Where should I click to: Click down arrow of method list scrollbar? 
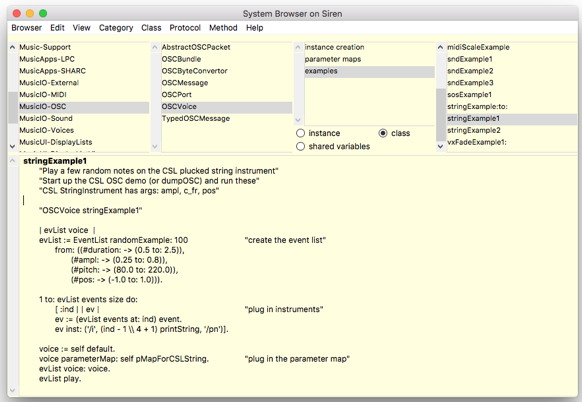click(440, 146)
